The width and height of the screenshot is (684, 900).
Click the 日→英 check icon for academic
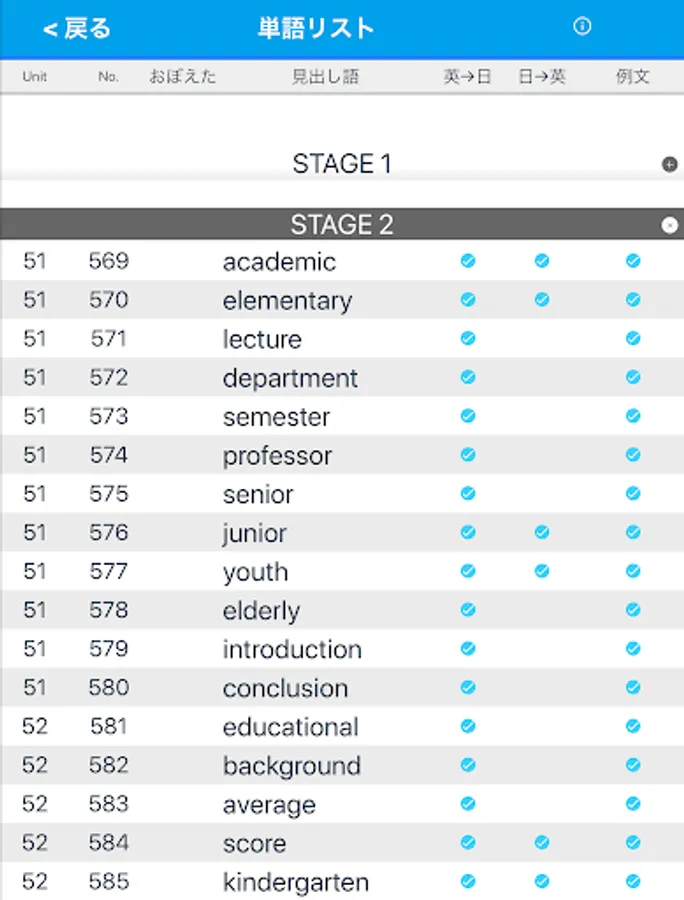coord(542,262)
